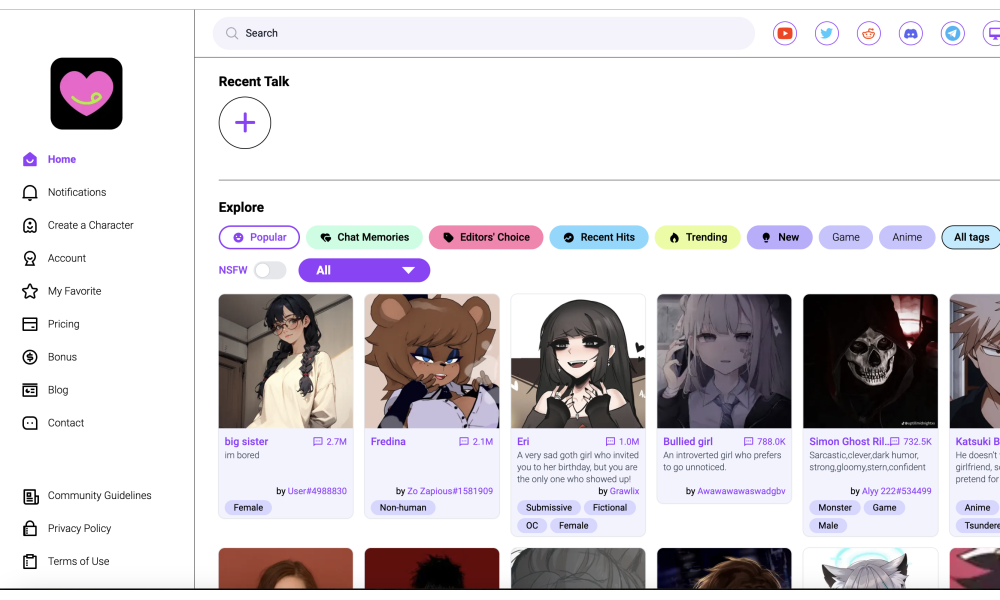This screenshot has height=600, width=1000.
Task: Click Submissive tag on Eri card
Action: pos(549,508)
